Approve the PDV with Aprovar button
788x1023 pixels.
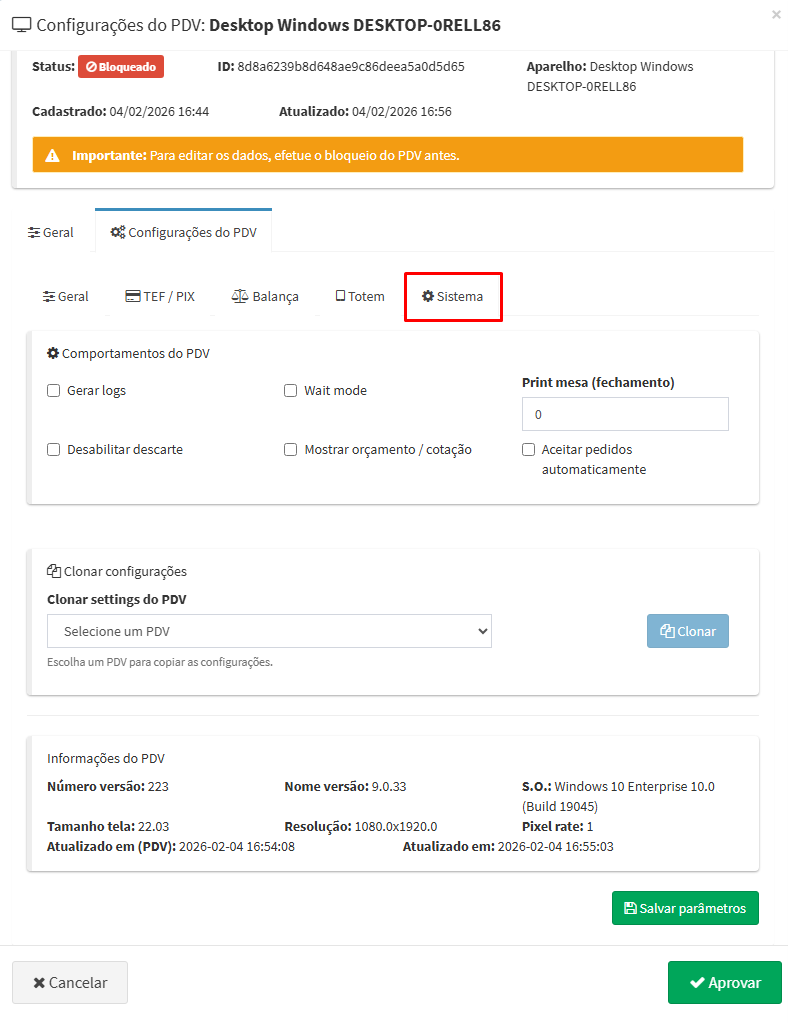click(x=724, y=982)
